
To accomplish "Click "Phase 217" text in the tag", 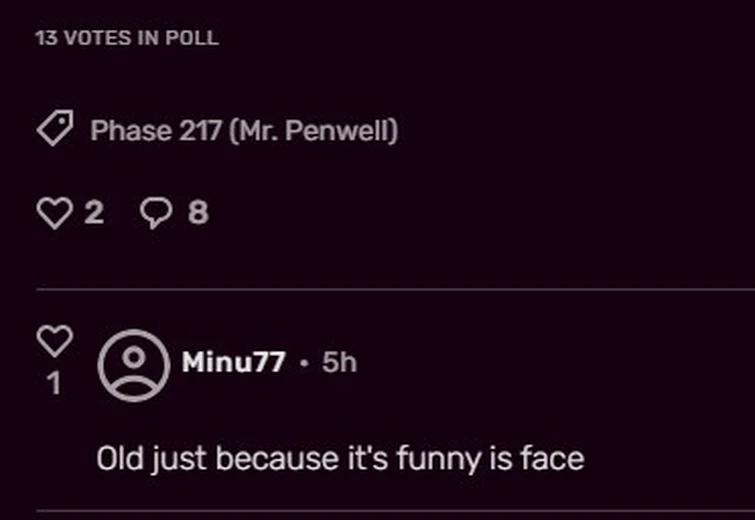I will 156,131.
